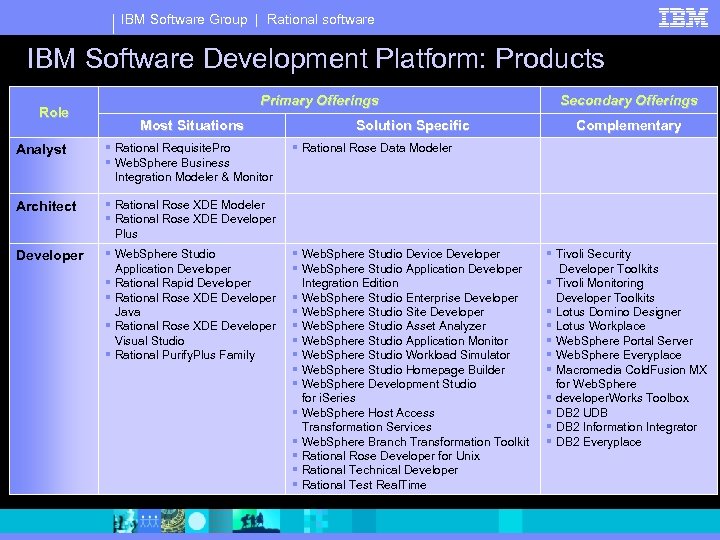Click "Rational Rose Developer for Unix"

point(391,456)
